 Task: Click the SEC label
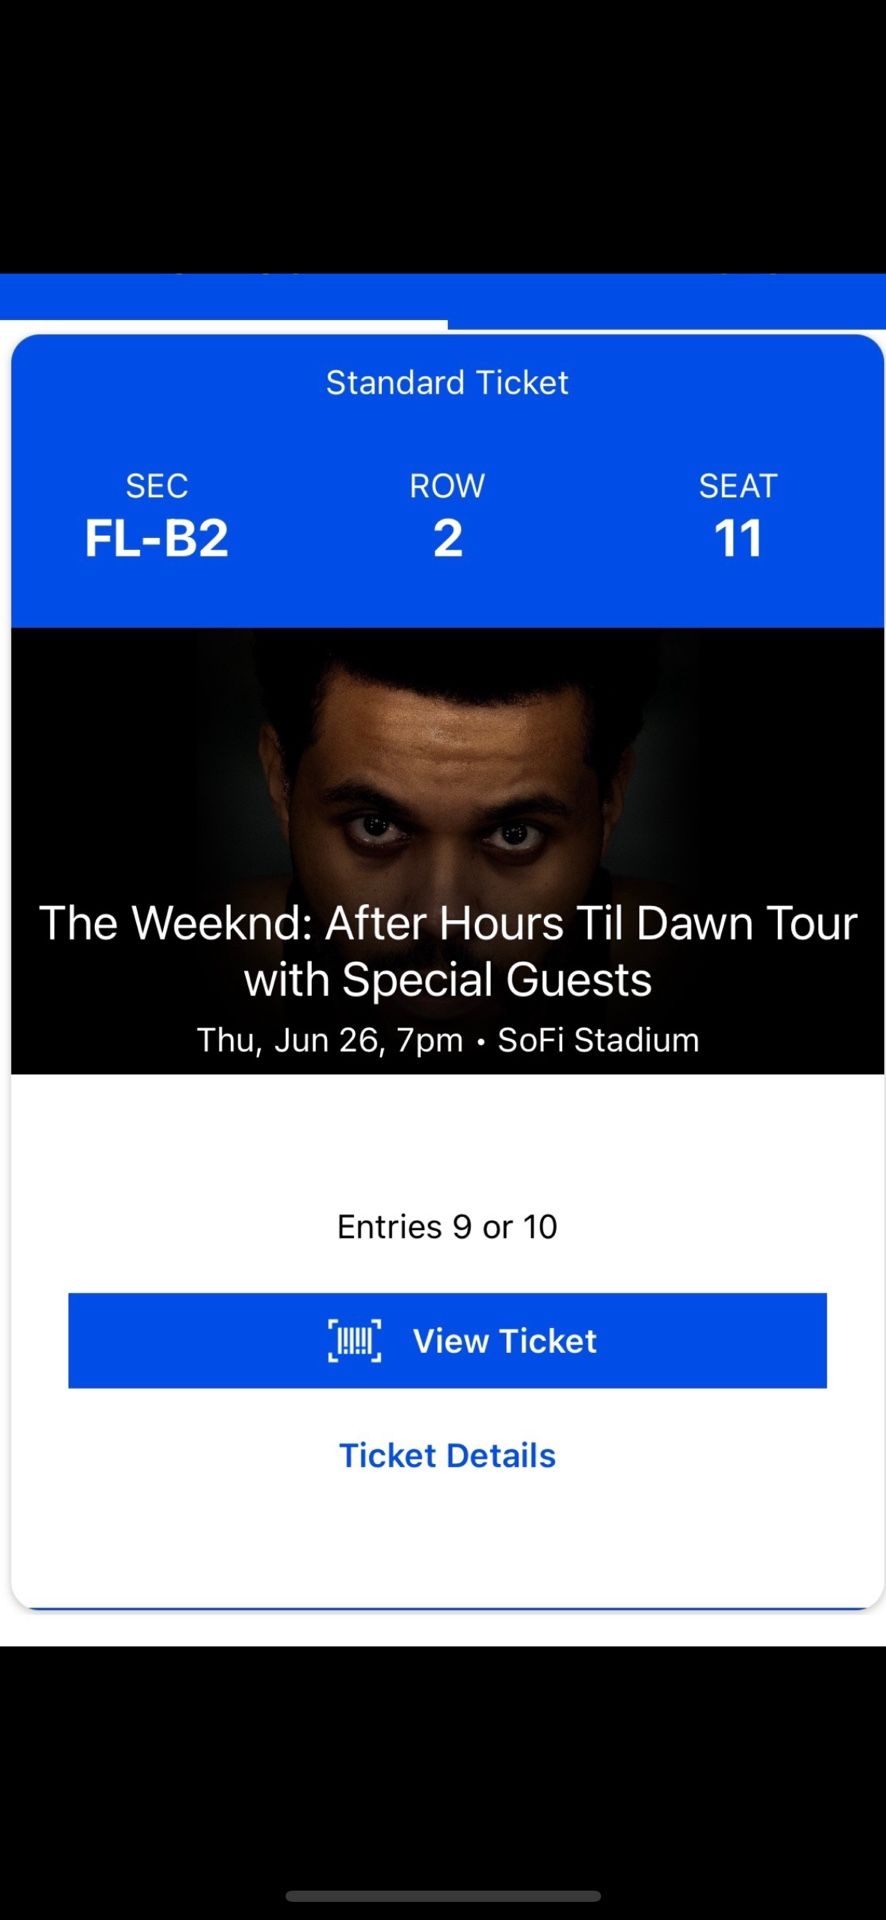click(x=157, y=486)
